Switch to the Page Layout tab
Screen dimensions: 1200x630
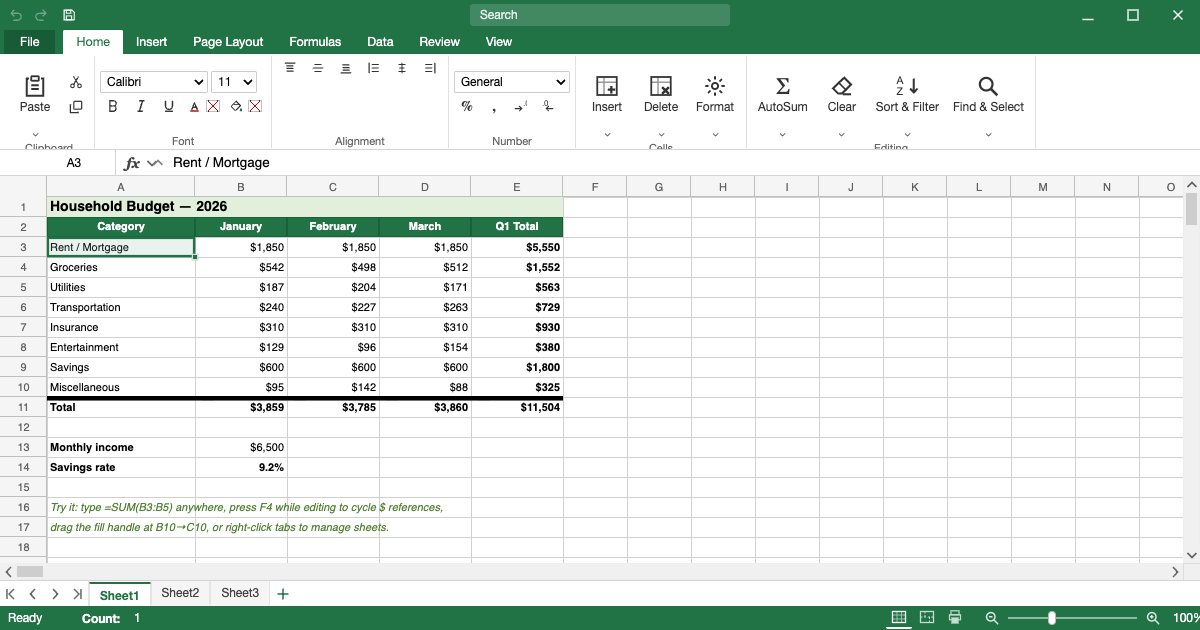[228, 42]
